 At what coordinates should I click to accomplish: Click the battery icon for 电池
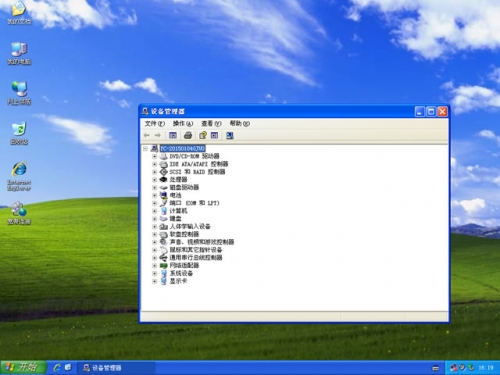tap(163, 195)
